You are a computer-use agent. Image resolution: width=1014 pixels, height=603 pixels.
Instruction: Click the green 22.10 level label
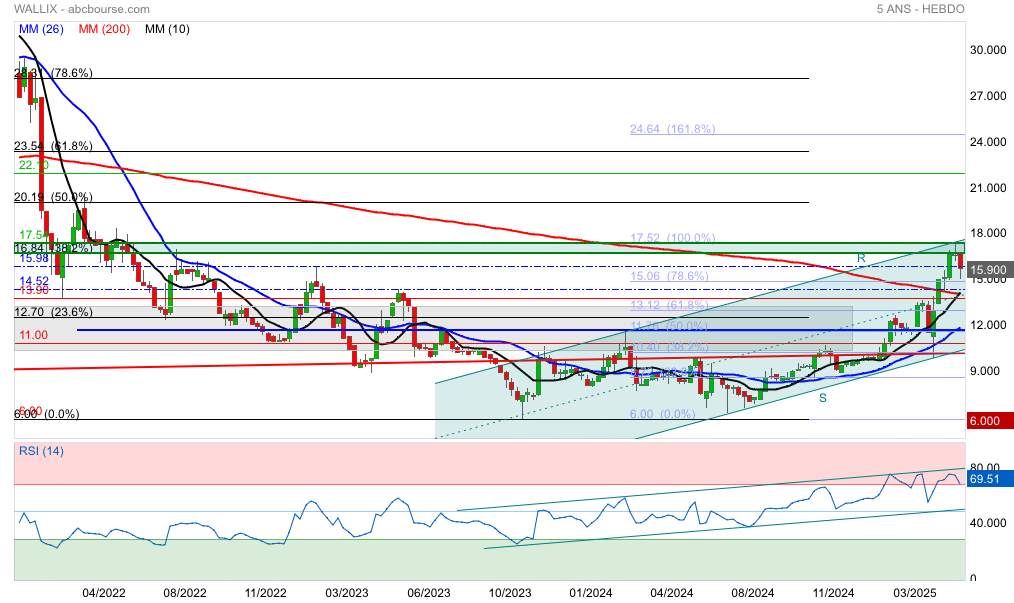[34, 165]
